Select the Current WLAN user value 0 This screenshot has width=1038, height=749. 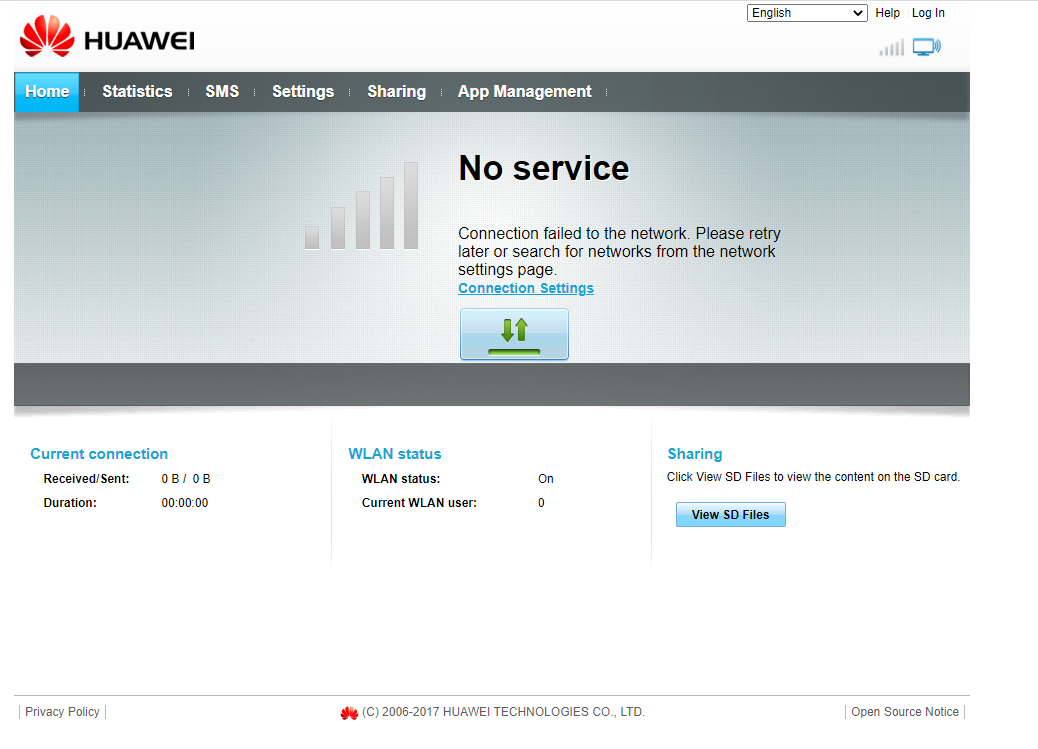point(541,503)
